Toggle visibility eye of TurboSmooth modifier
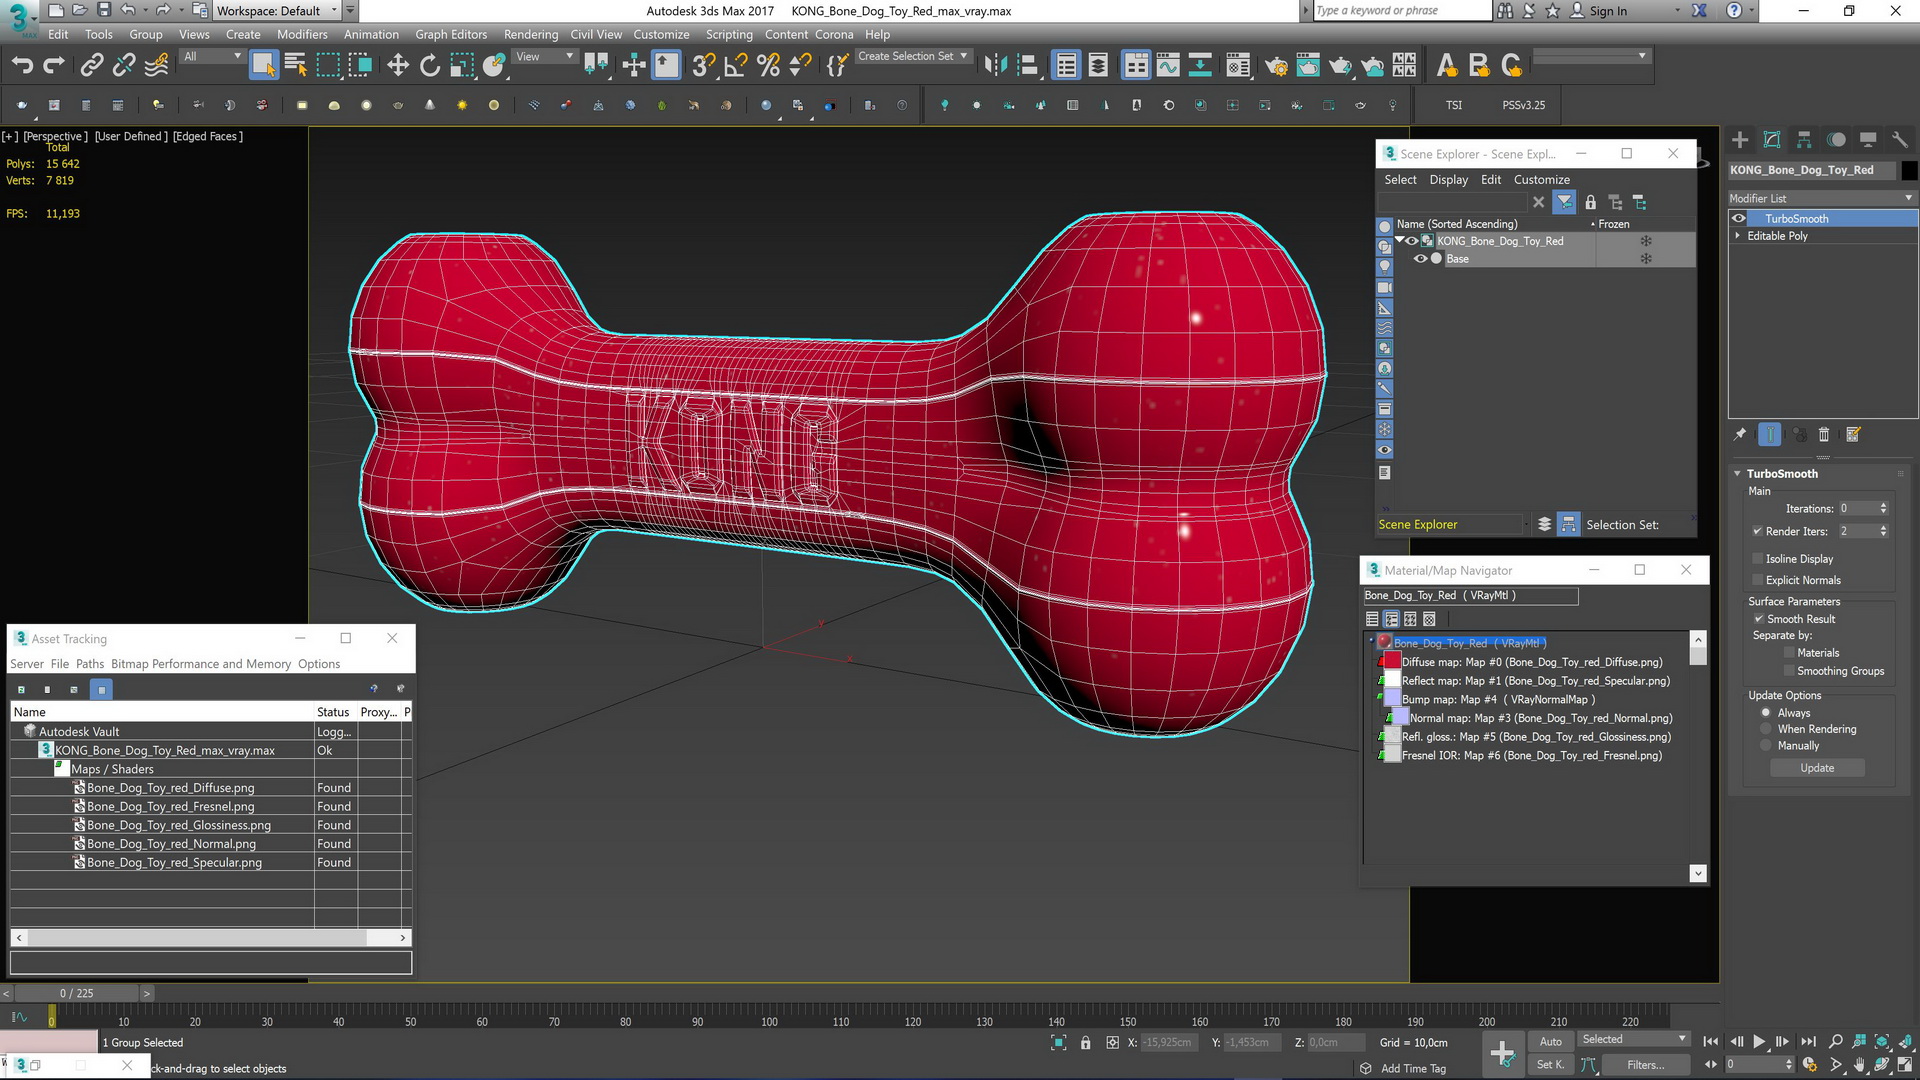1920x1080 pixels. tap(1739, 218)
